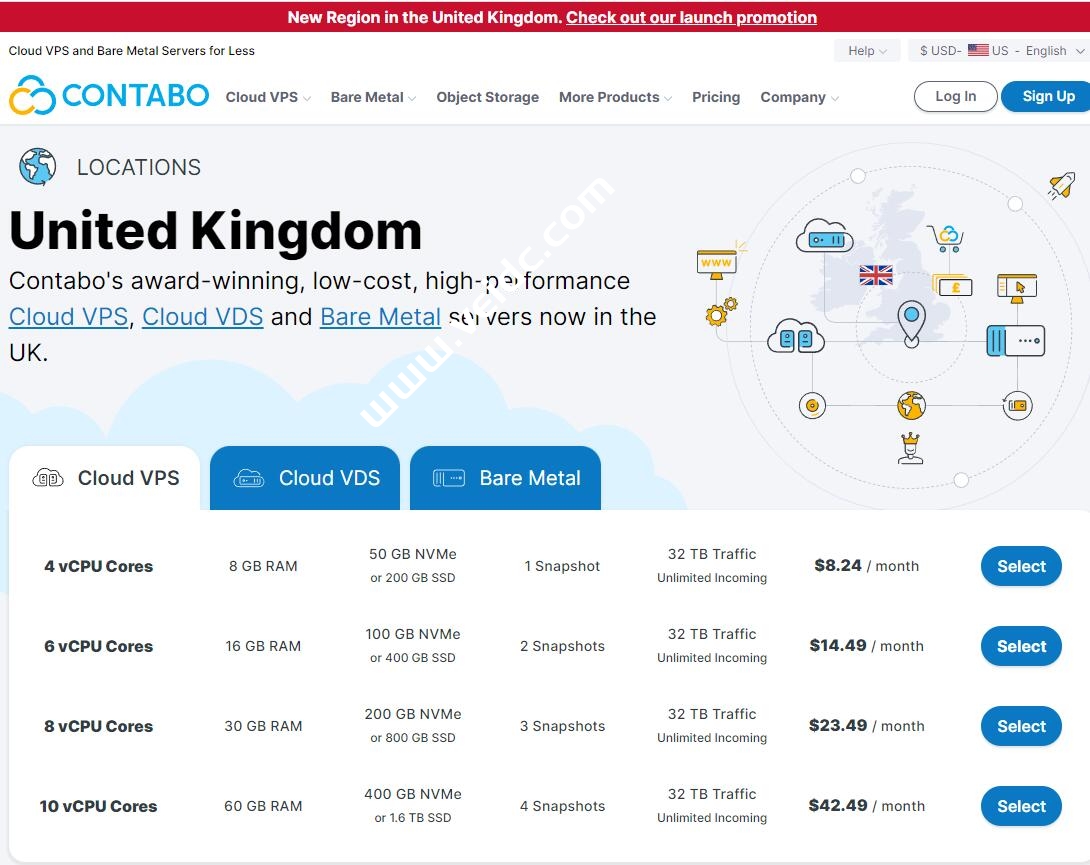The height and width of the screenshot is (865, 1090).
Task: Click the 60 GB RAM cell
Action: coord(263,806)
